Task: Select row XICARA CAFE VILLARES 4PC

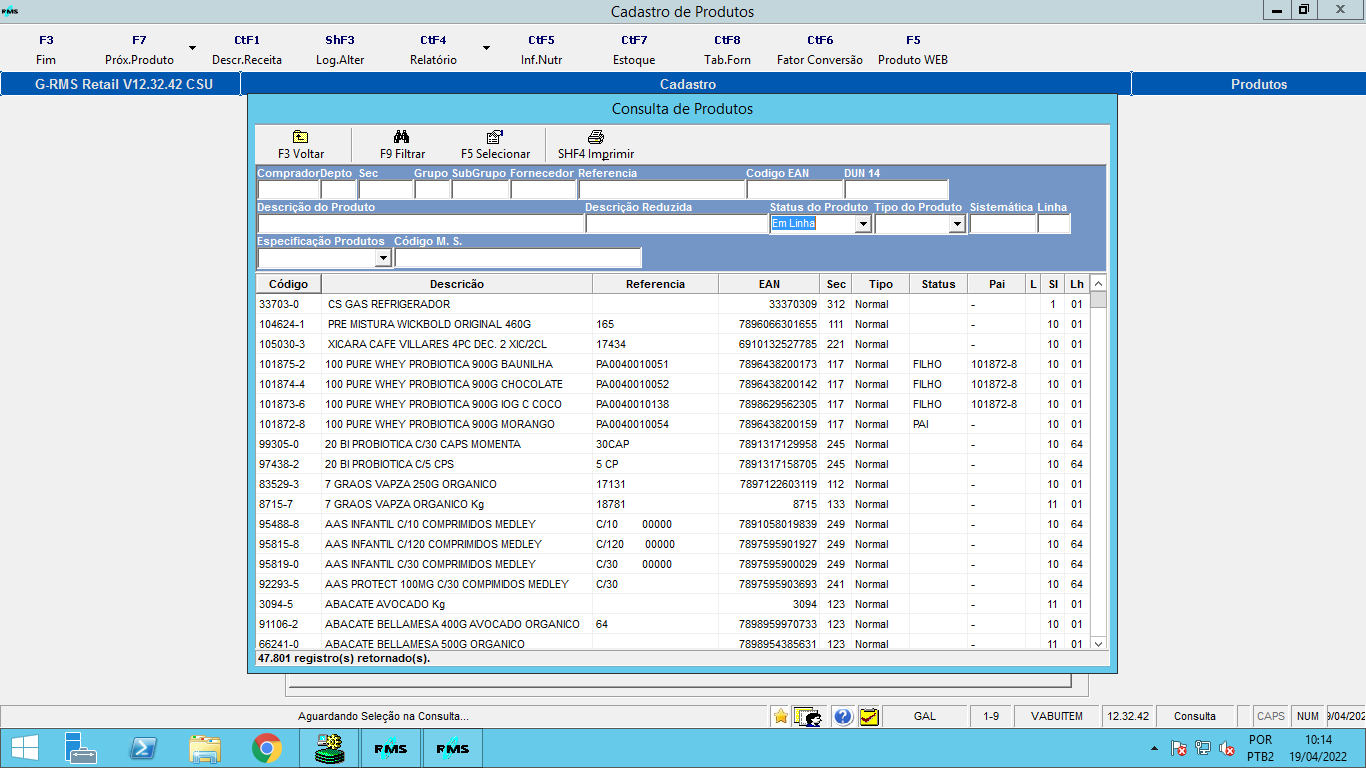Action: [672, 344]
